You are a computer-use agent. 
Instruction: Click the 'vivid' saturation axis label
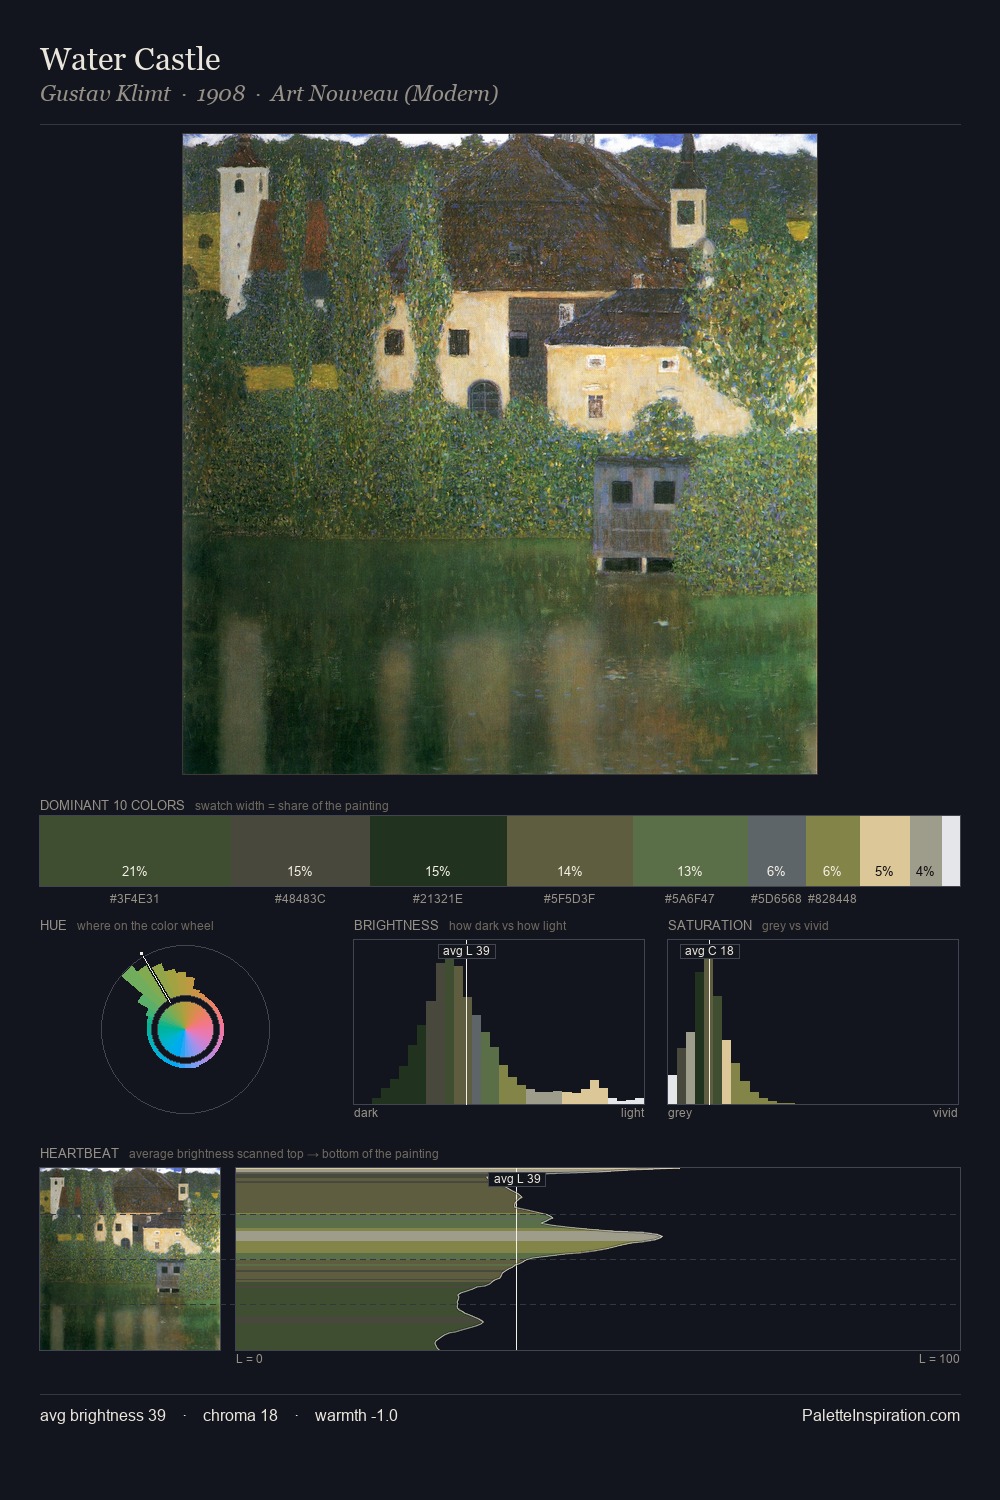pyautogui.click(x=945, y=1113)
